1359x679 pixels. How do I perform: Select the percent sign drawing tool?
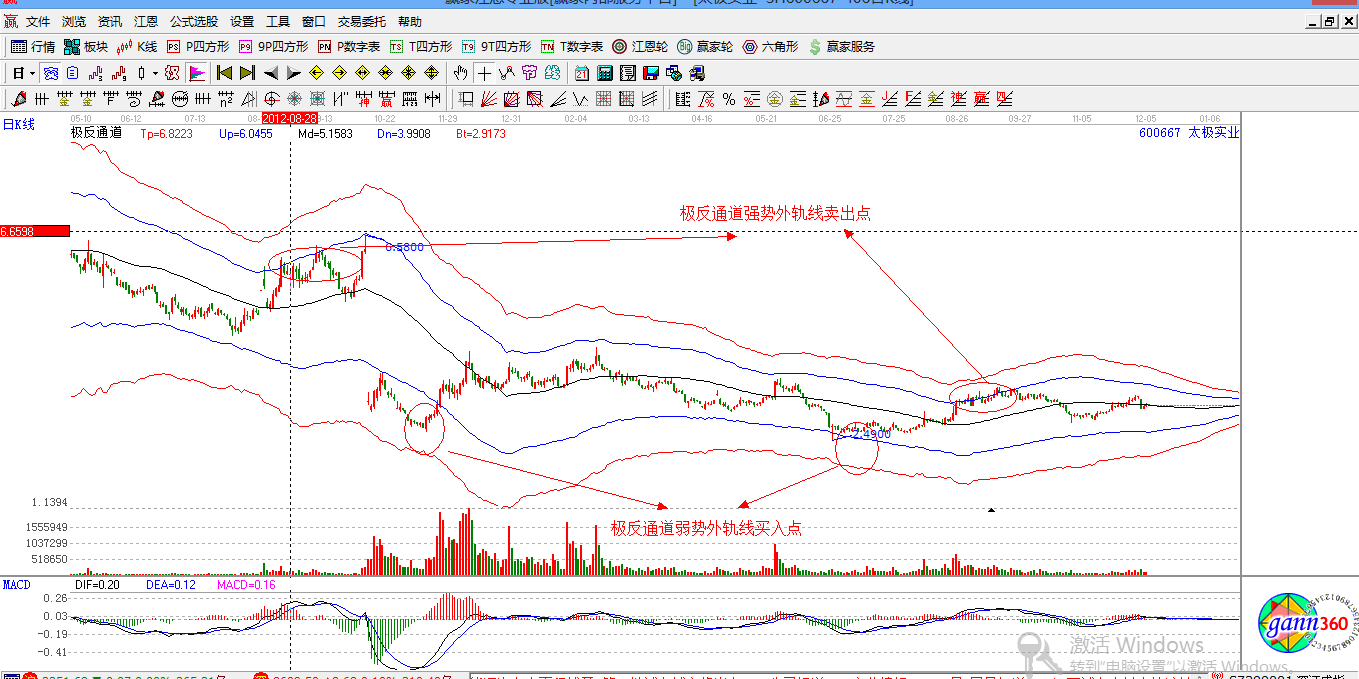coord(729,99)
